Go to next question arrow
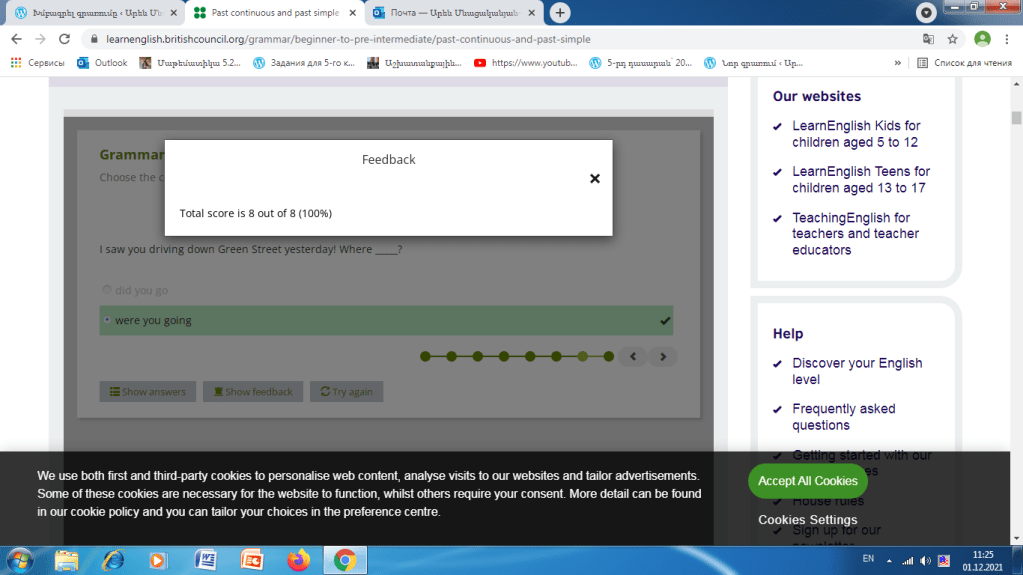 662,356
